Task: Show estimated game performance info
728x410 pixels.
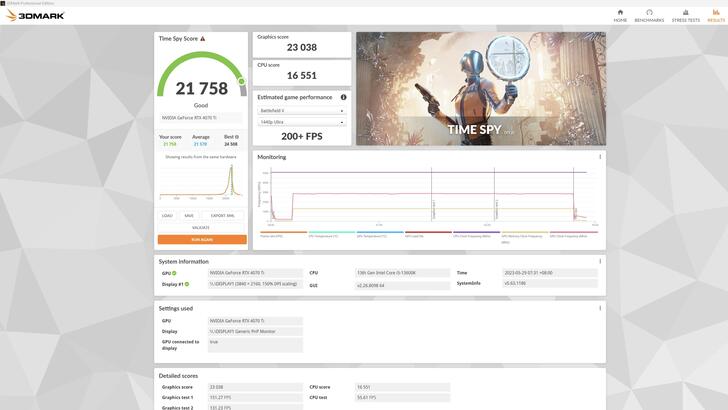Action: click(344, 97)
